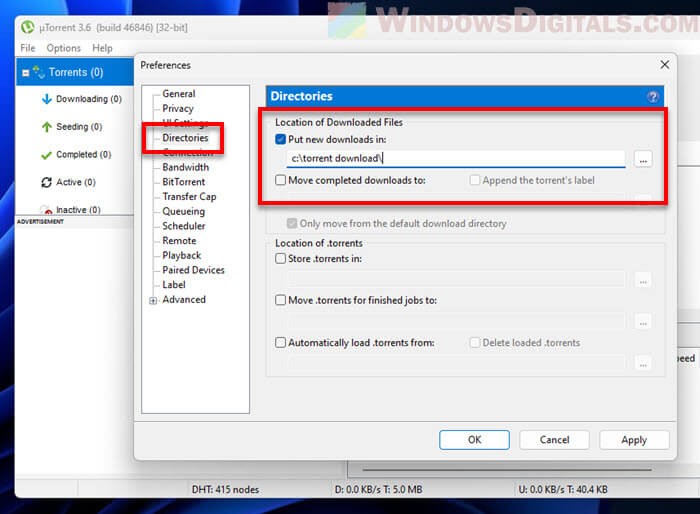Expand the Advanced tree node
The height and width of the screenshot is (514, 700).
click(153, 301)
